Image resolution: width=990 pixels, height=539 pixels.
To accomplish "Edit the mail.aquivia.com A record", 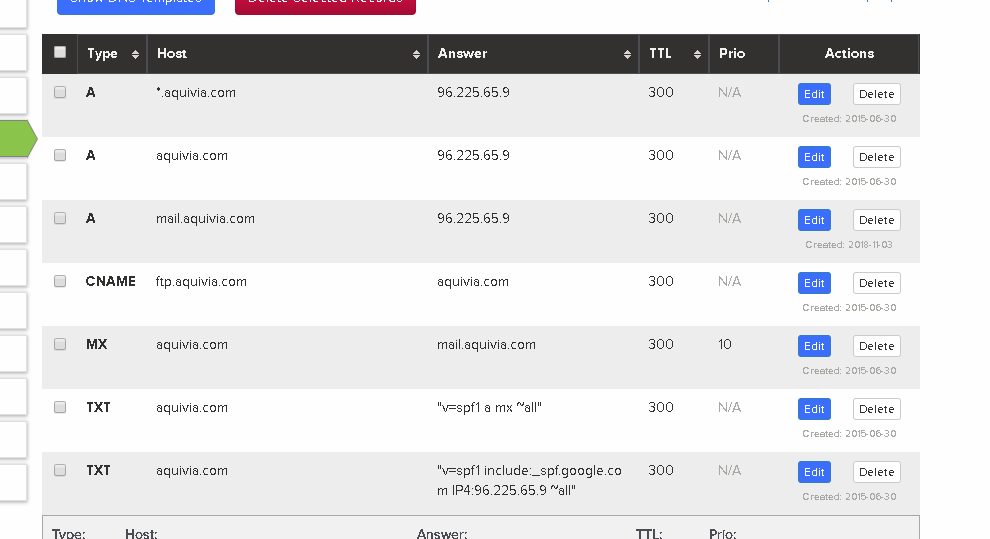I will (814, 220).
